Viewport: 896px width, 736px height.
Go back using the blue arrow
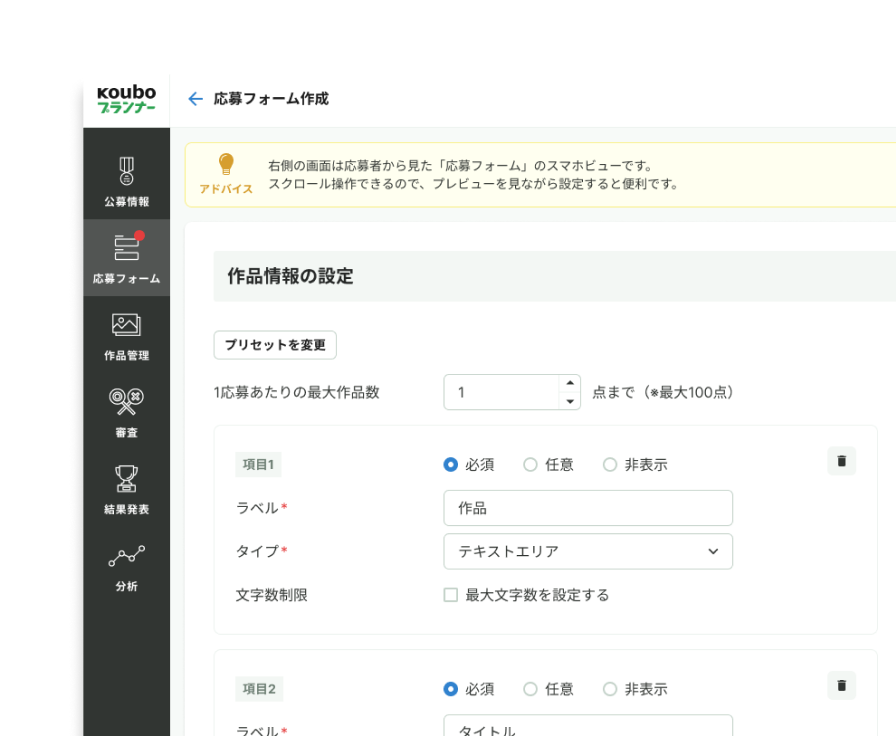pos(196,99)
